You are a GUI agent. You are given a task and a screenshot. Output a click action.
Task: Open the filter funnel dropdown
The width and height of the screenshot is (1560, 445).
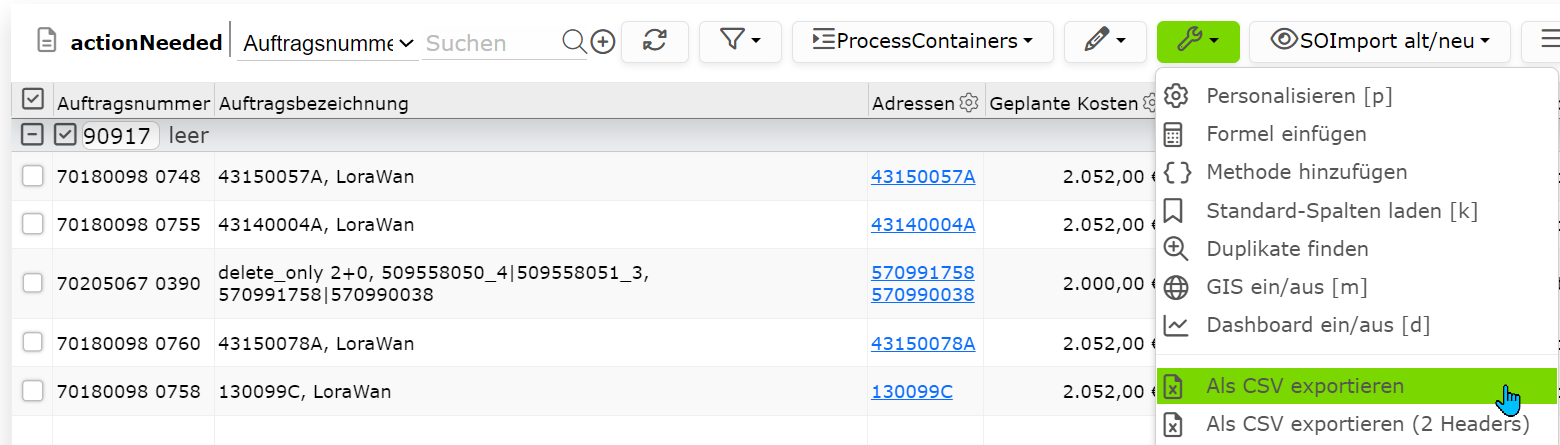pyautogui.click(x=741, y=41)
